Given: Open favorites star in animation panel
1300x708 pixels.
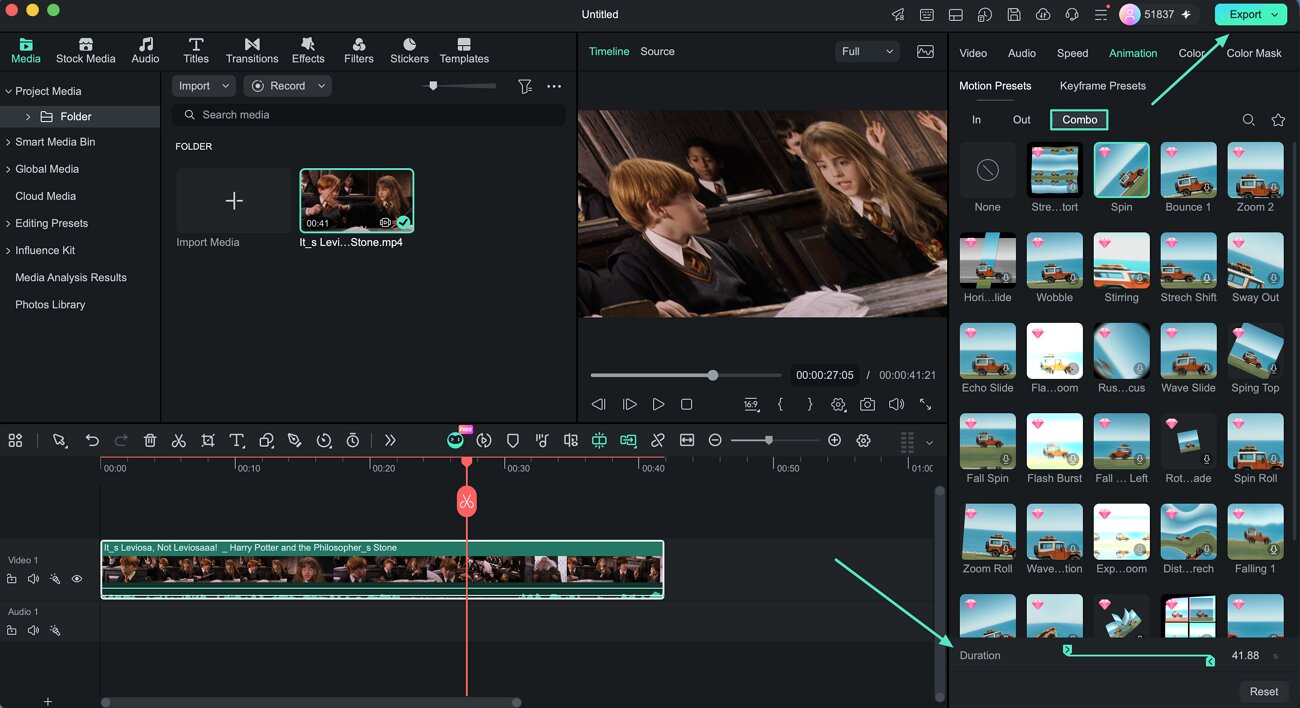Looking at the screenshot, I should [x=1278, y=120].
